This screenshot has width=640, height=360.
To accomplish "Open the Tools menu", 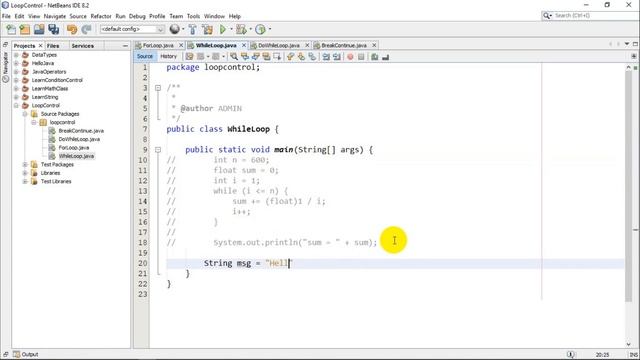I will (193, 16).
